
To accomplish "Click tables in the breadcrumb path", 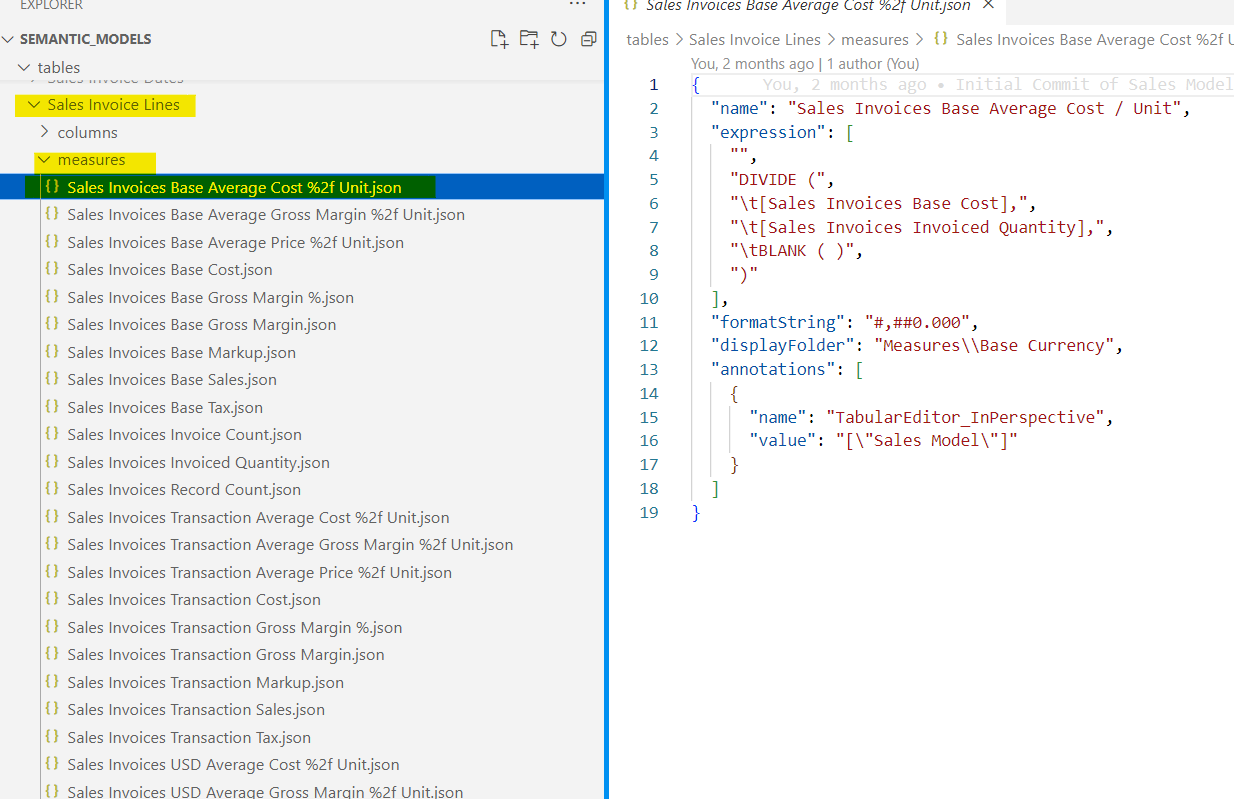I will click(647, 40).
